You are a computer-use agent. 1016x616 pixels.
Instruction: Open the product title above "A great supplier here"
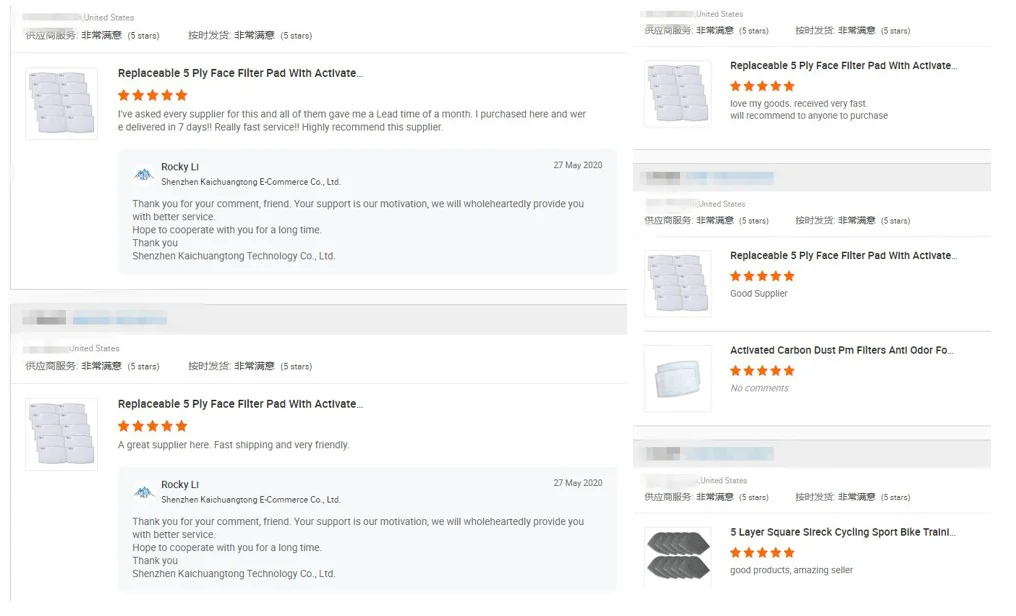(x=240, y=404)
